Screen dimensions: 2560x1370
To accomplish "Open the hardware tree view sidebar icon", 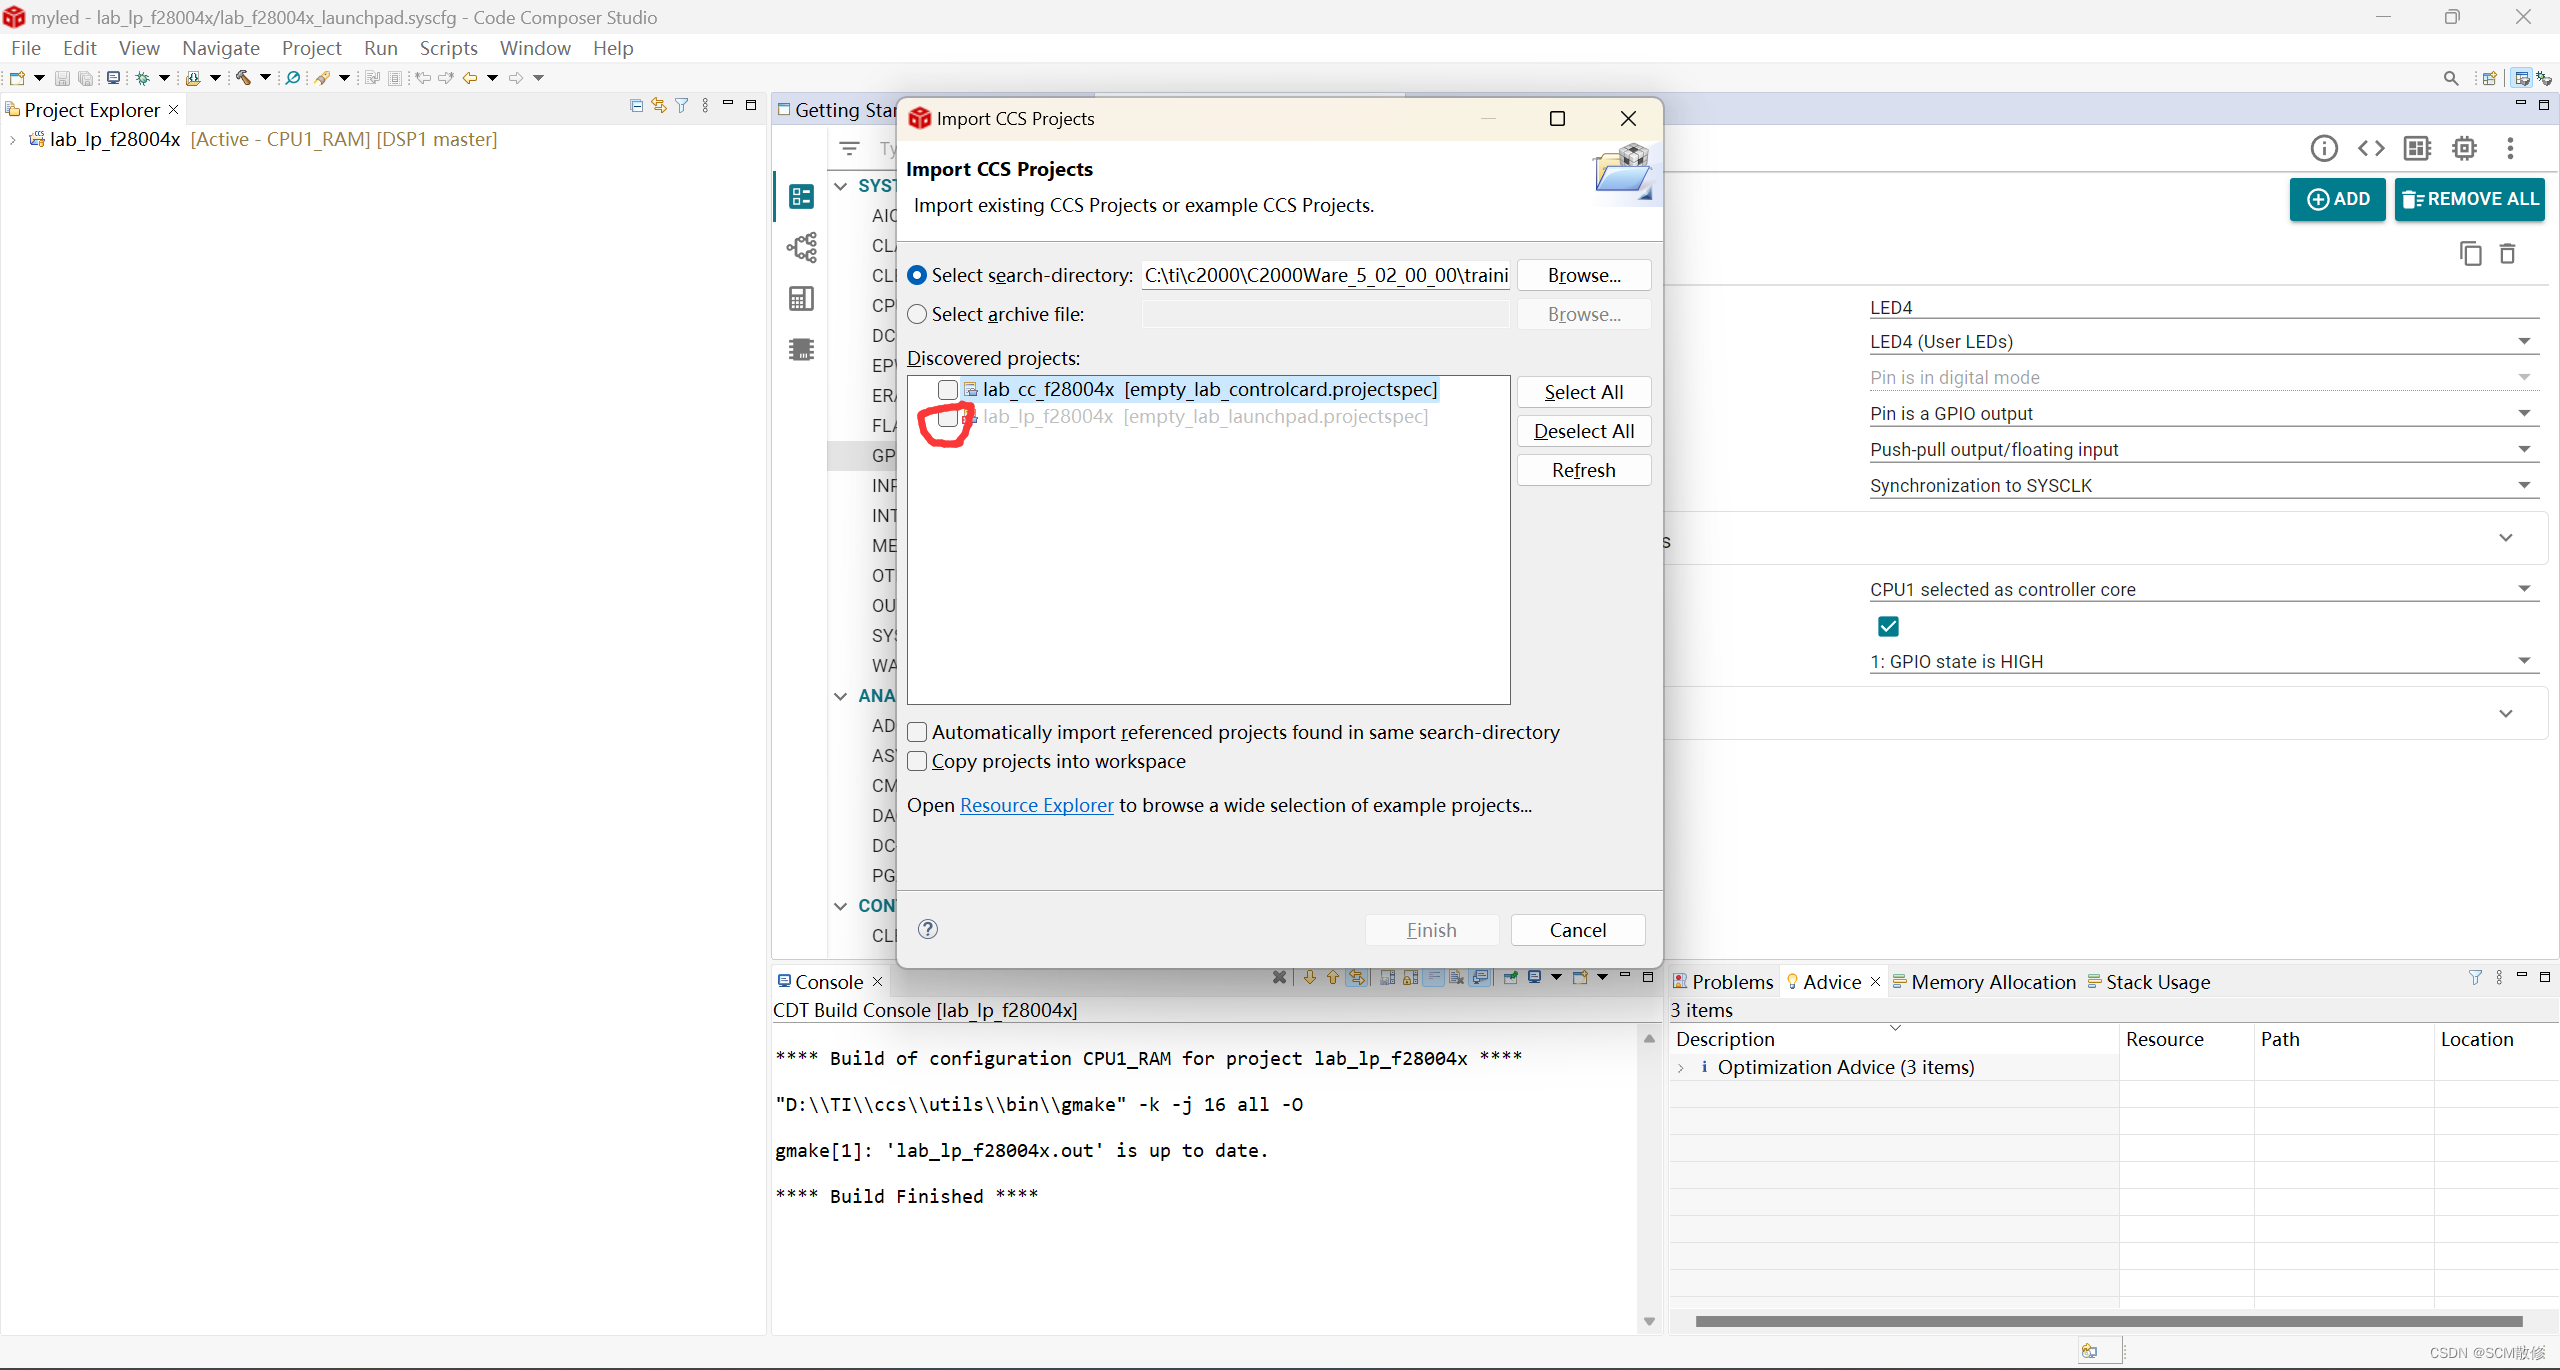I will pyautogui.click(x=801, y=247).
